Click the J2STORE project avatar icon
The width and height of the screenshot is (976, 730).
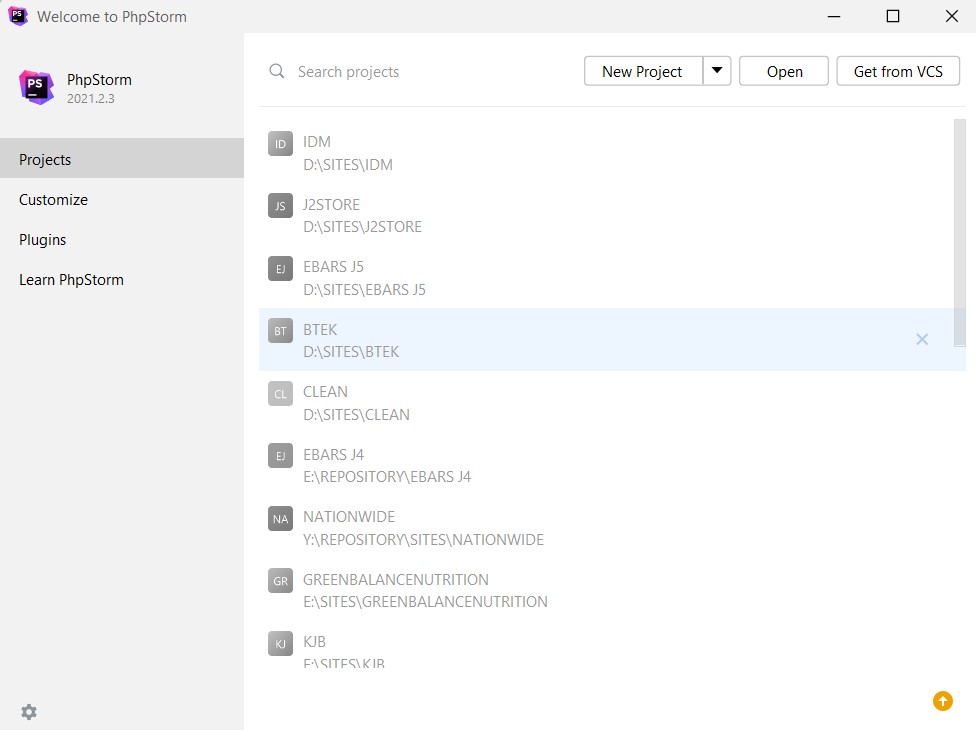(x=280, y=206)
